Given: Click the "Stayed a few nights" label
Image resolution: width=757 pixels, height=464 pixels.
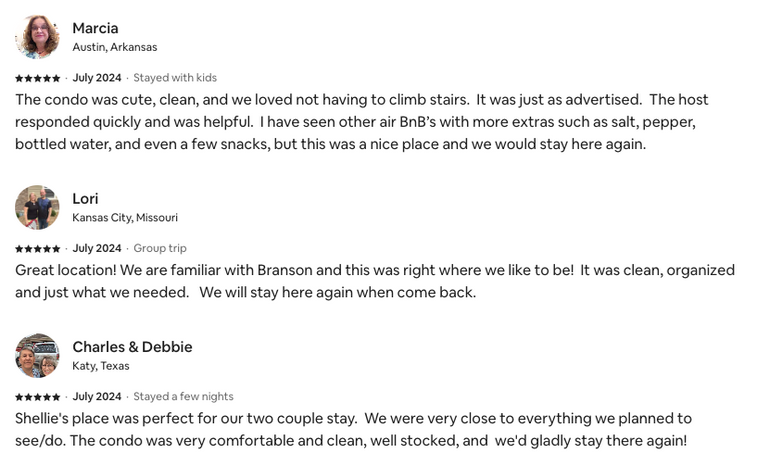Looking at the screenshot, I should [183, 397].
